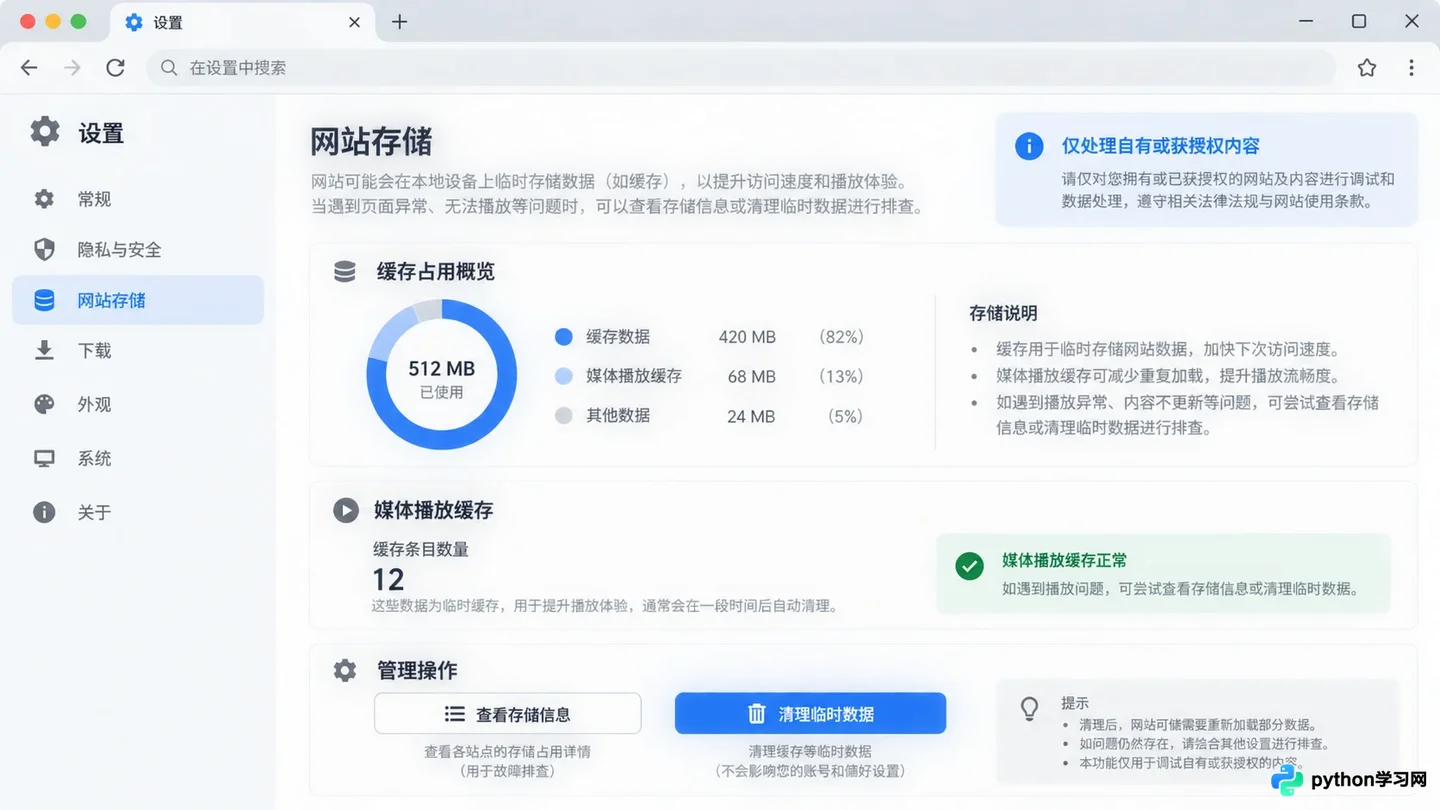Click the database icon beside 缓存占用概览

[345, 272]
